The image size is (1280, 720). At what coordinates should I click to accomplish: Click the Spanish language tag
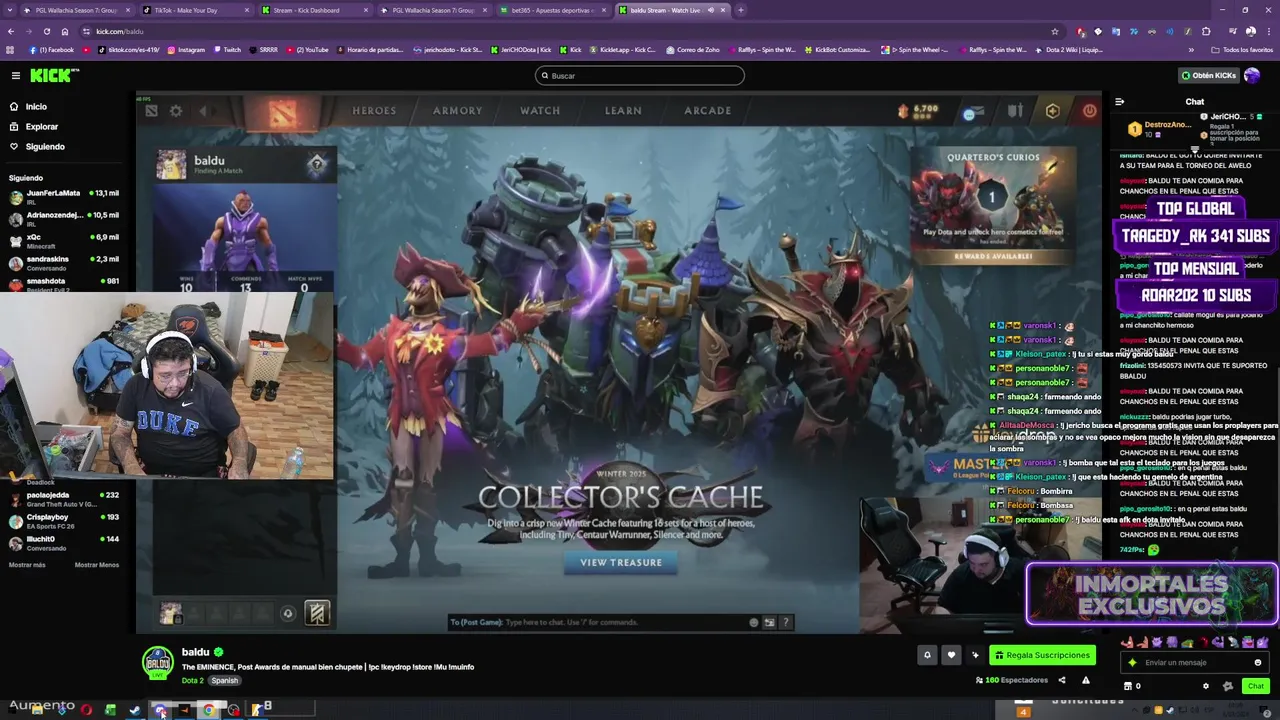pos(225,680)
